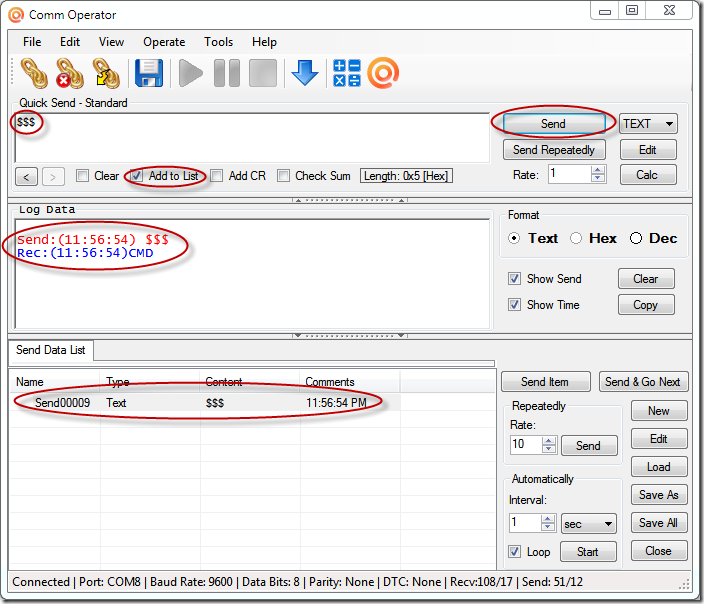Open the File menu
Viewport: 704px width, 604px height.
coord(32,42)
